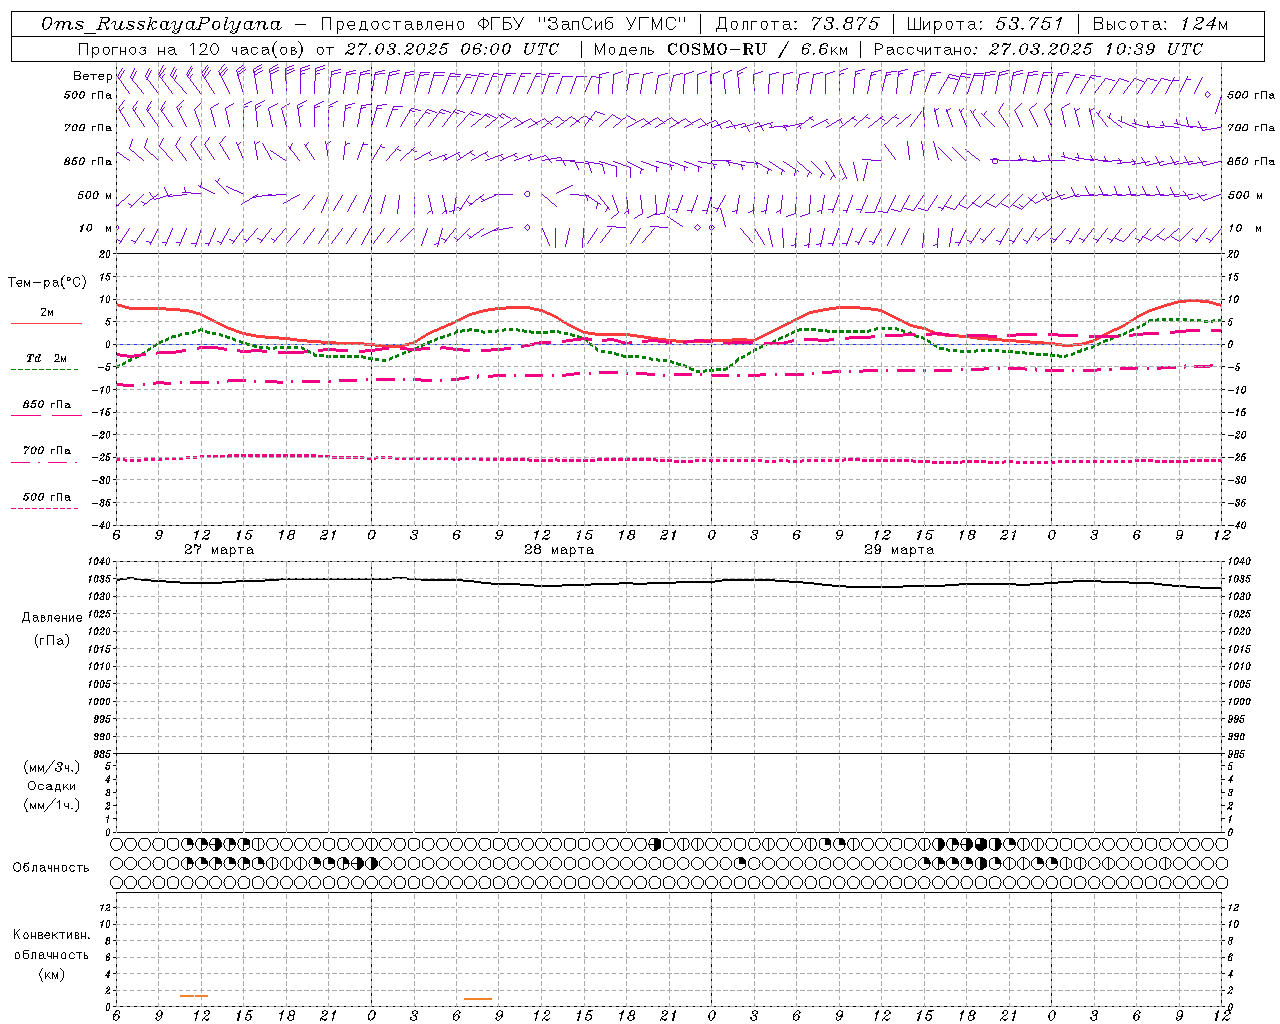The image size is (1280, 1024).
Task: Select the Td 2м dew point legend
Action: click(x=46, y=358)
